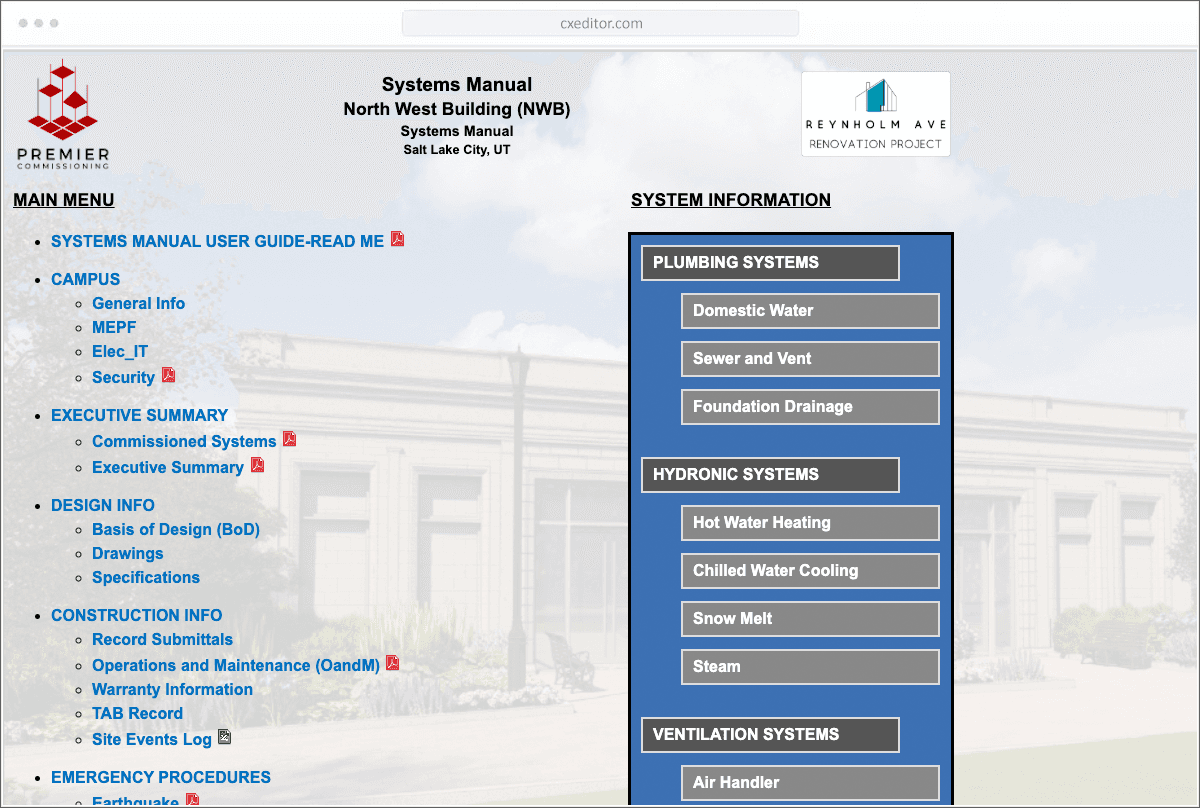Select the Chilled Water Cooling button
Viewport: 1200px width, 808px height.
(810, 571)
